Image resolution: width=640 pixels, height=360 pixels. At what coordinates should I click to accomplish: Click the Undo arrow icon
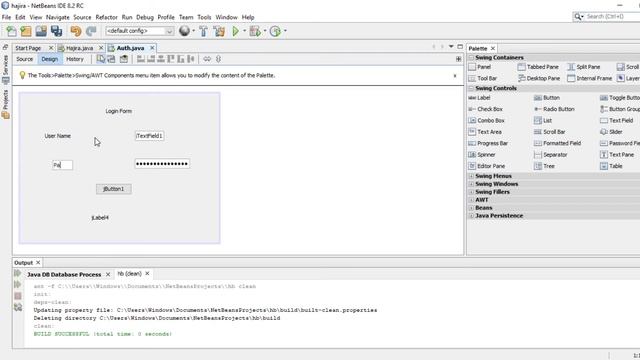pos(76,31)
